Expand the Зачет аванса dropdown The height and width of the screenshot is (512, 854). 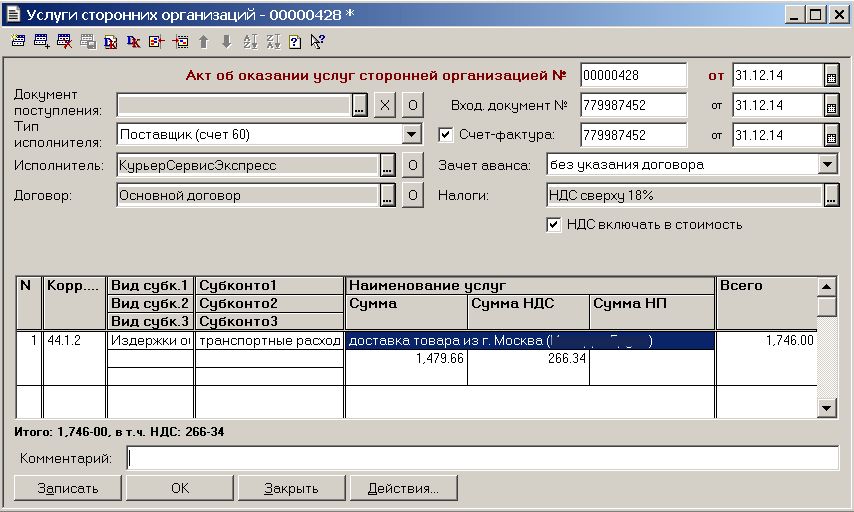pyautogui.click(x=827, y=164)
